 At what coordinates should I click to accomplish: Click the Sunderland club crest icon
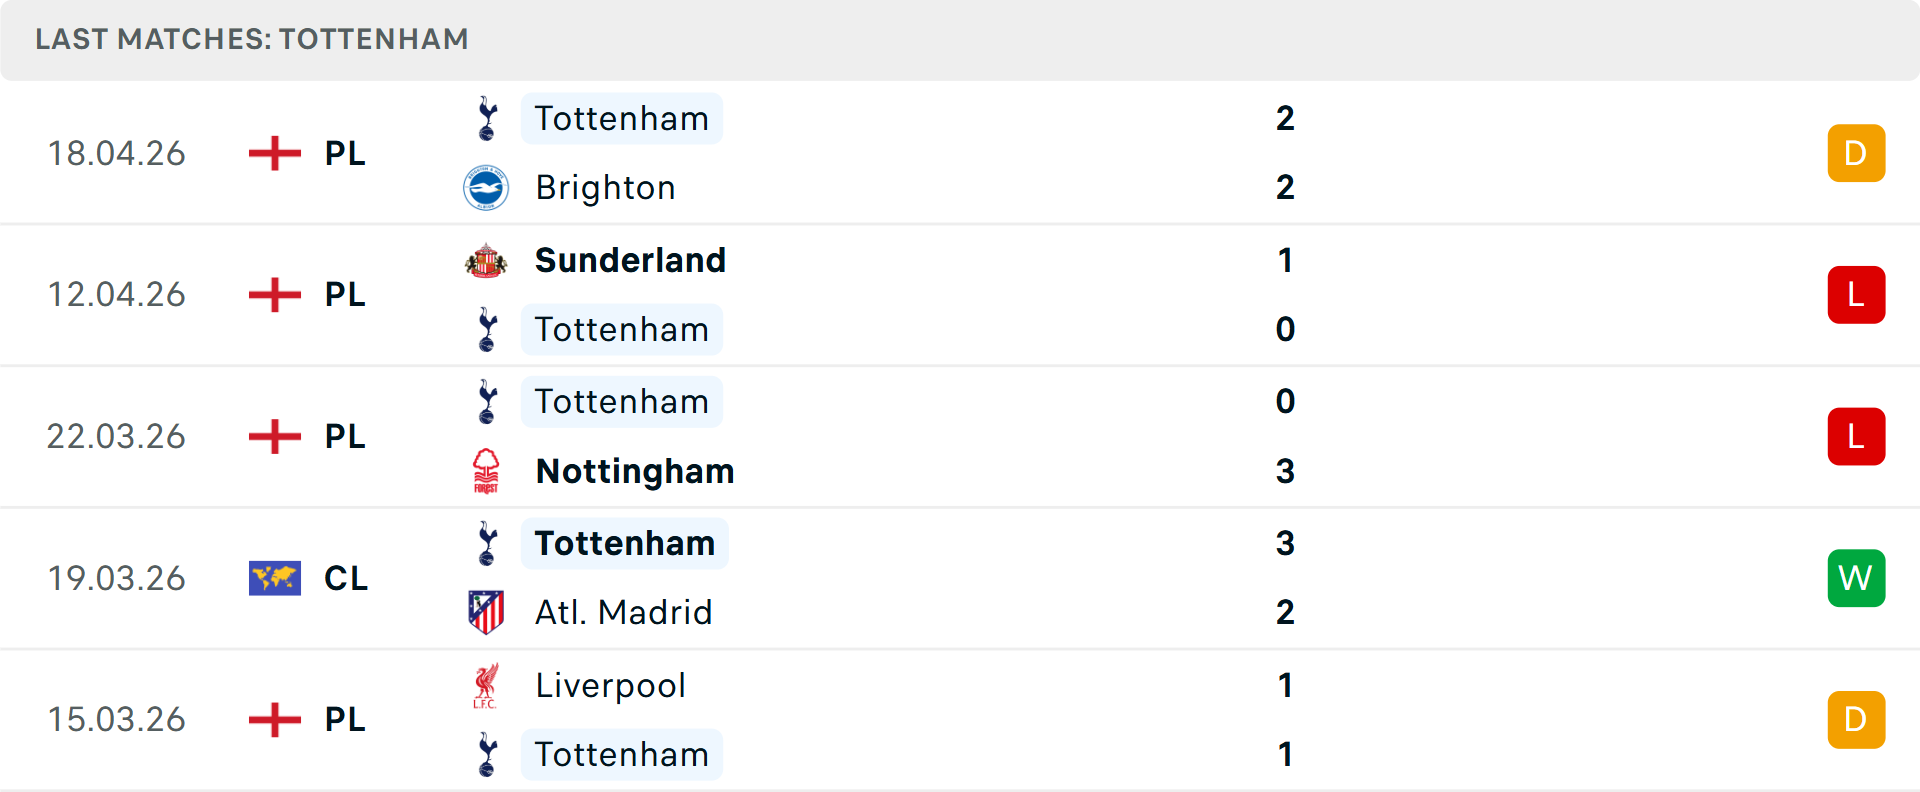pos(486,261)
